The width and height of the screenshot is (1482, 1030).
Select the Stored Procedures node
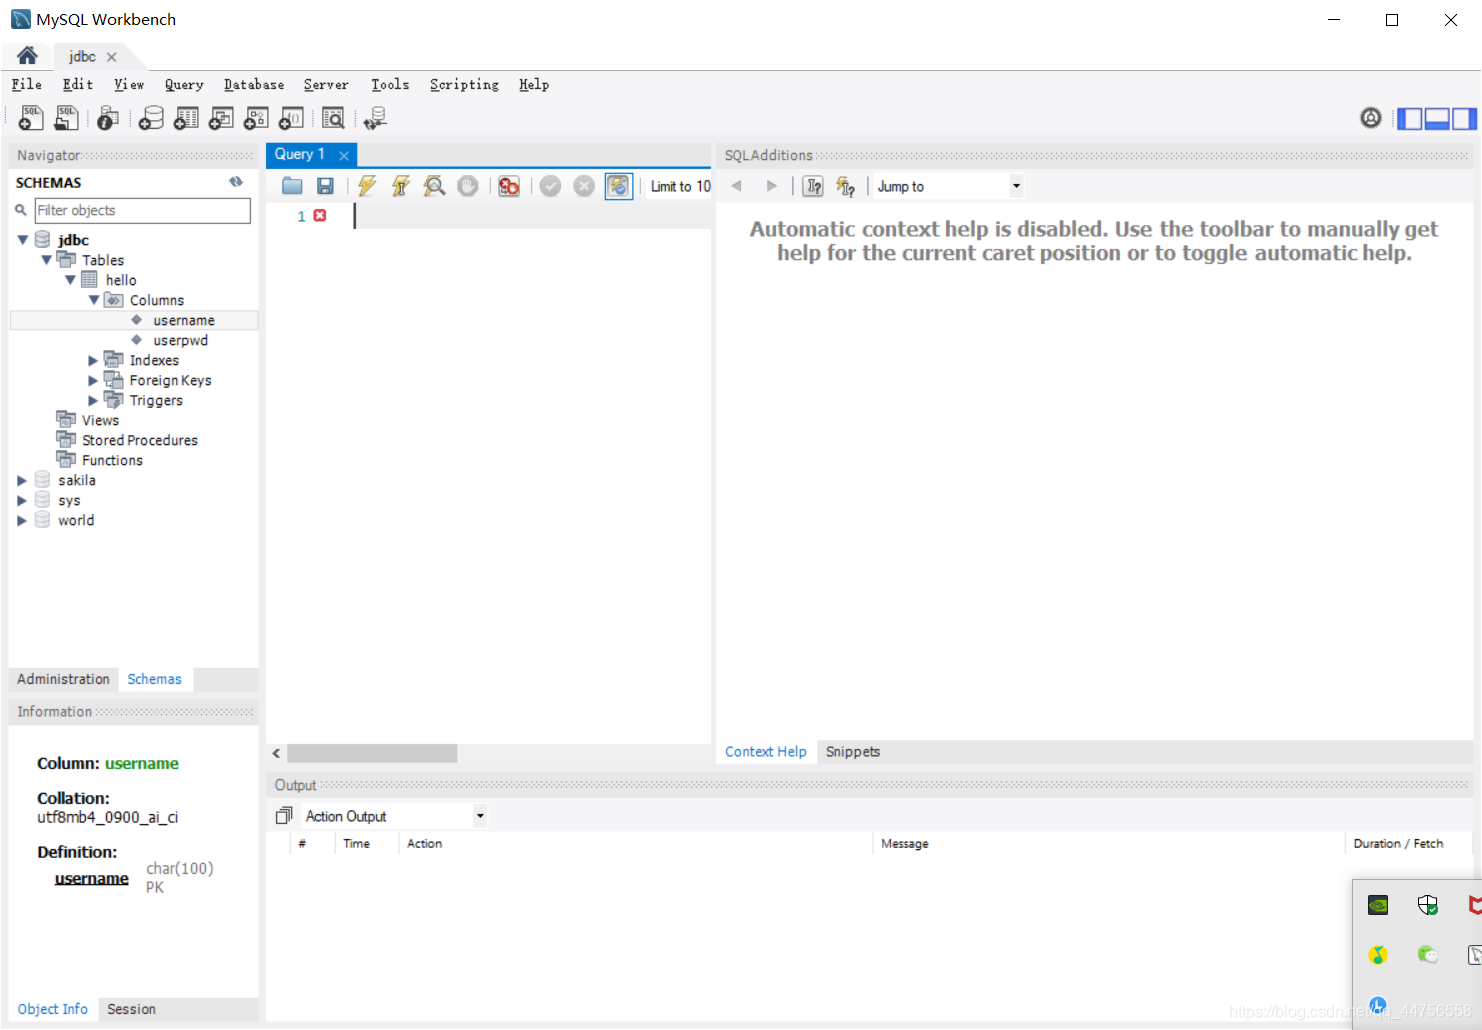[140, 440]
